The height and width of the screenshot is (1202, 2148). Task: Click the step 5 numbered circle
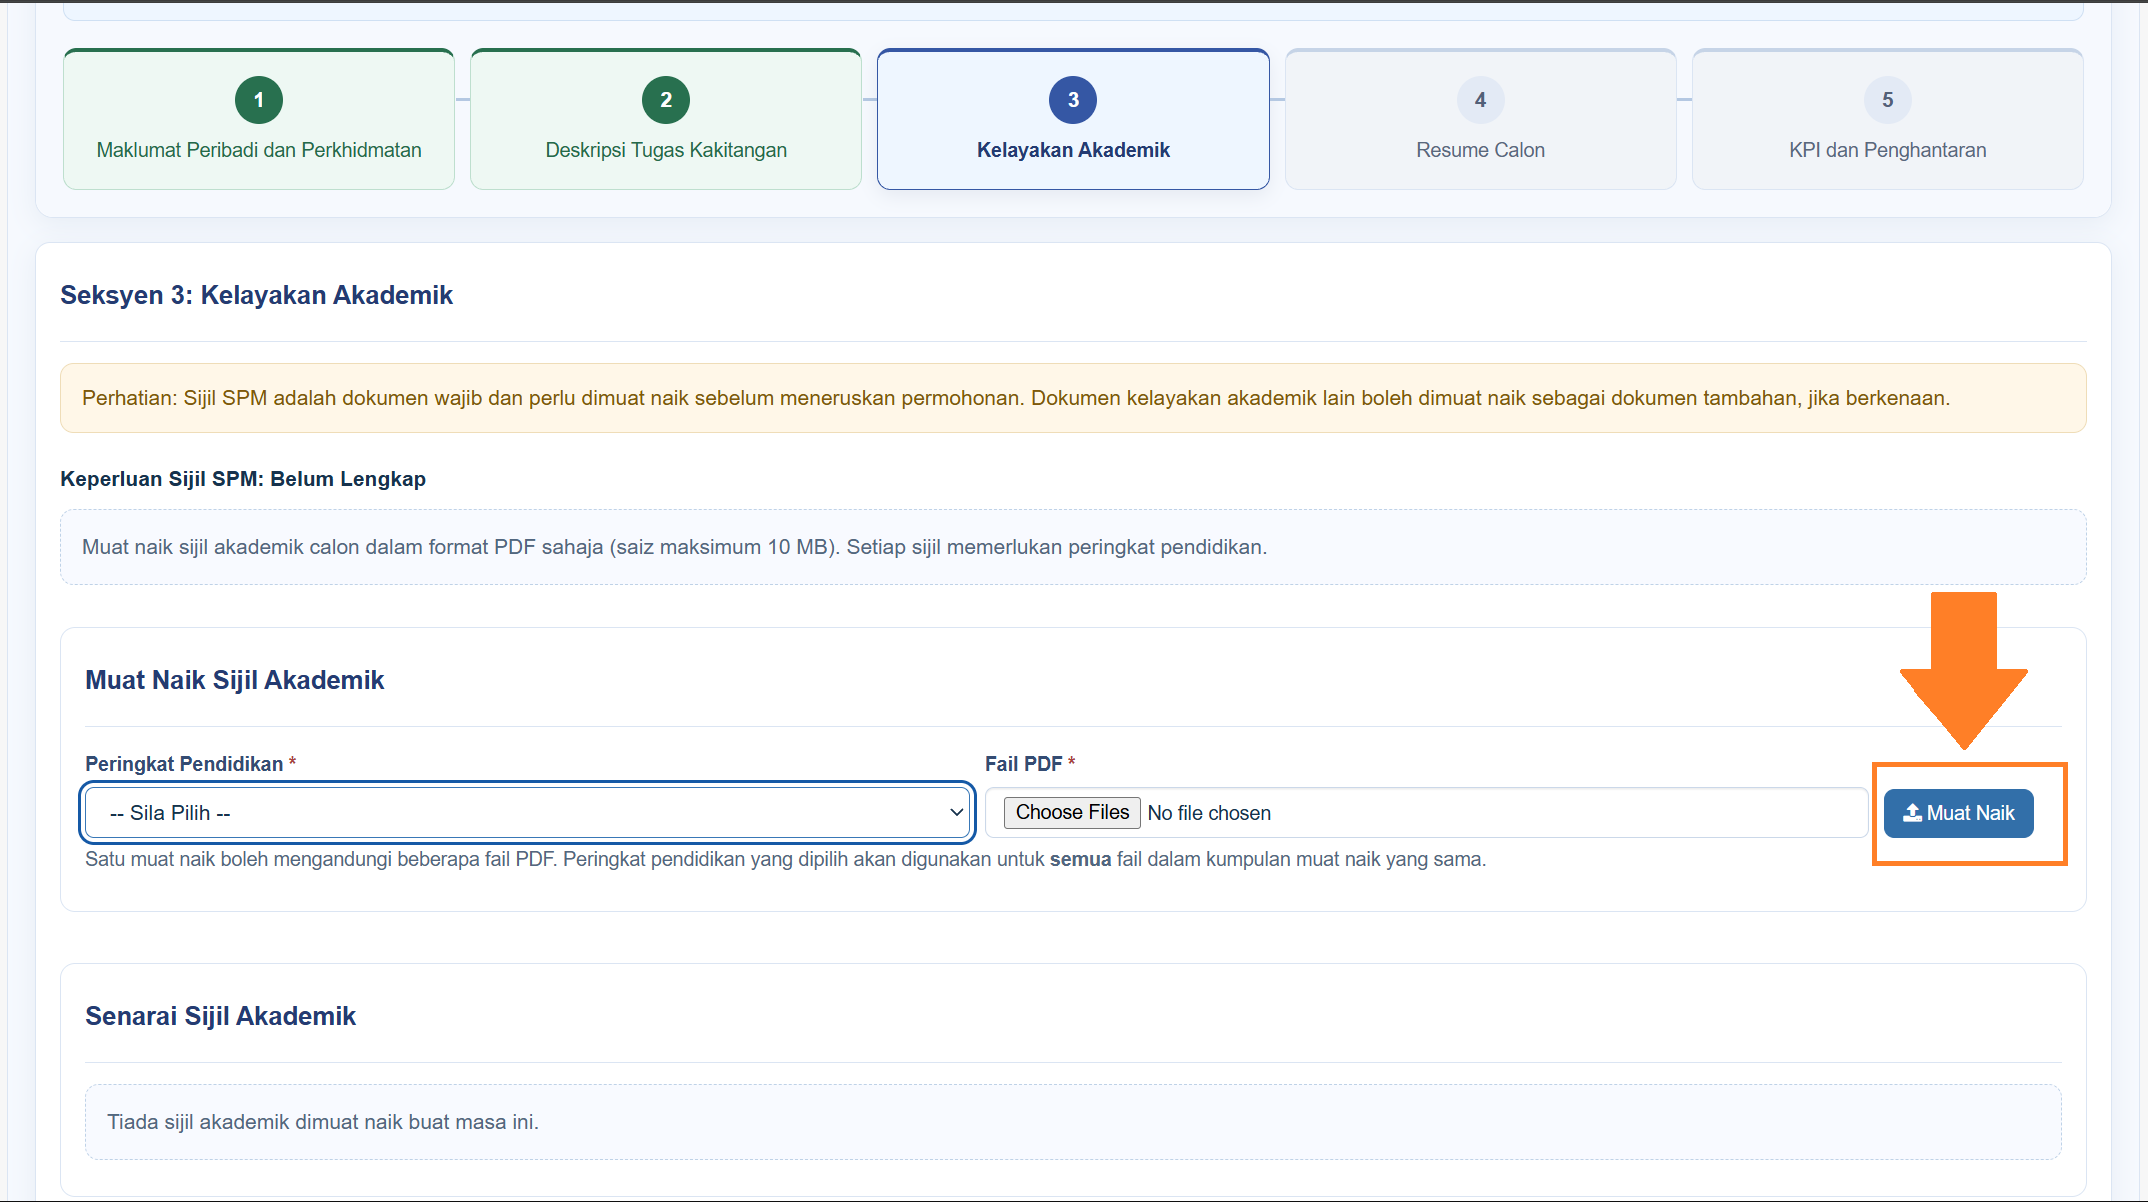pyautogui.click(x=1887, y=100)
